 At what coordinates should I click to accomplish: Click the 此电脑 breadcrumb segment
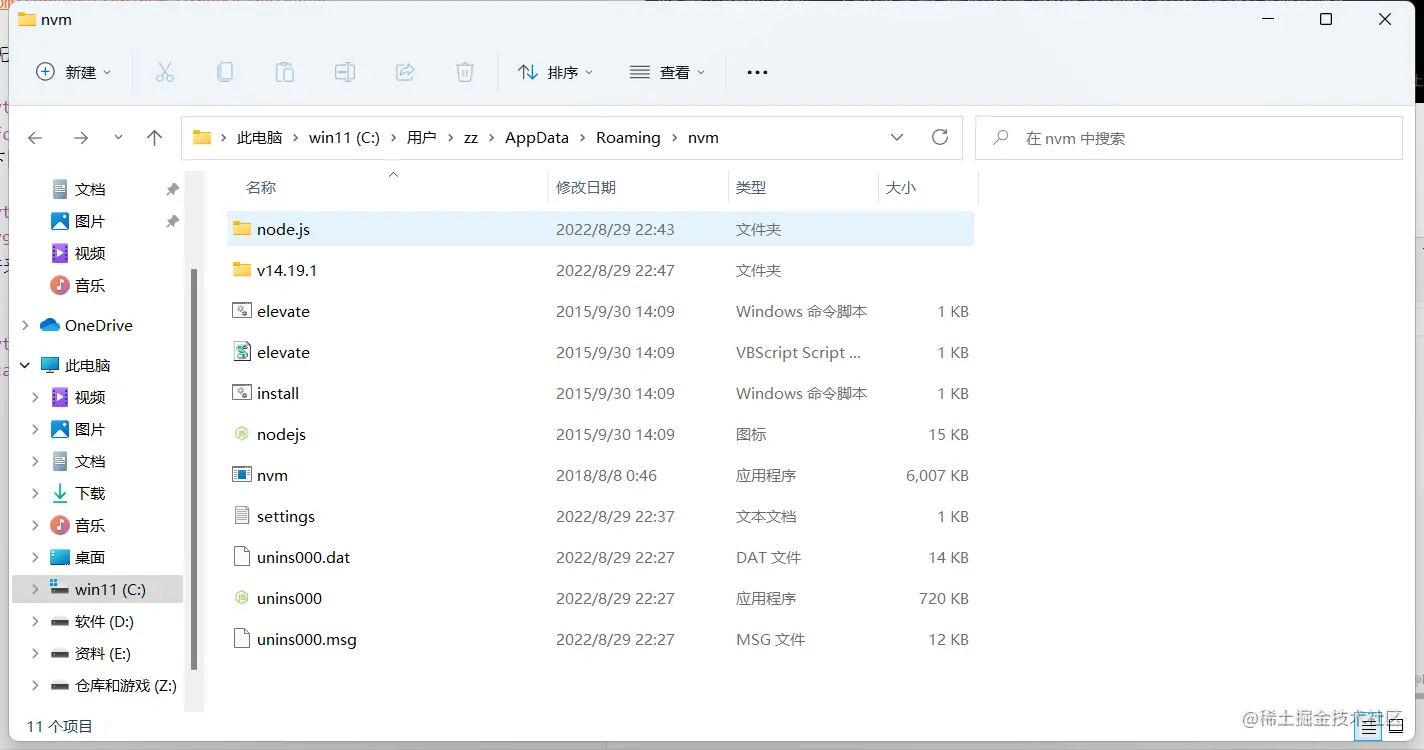[259, 138]
